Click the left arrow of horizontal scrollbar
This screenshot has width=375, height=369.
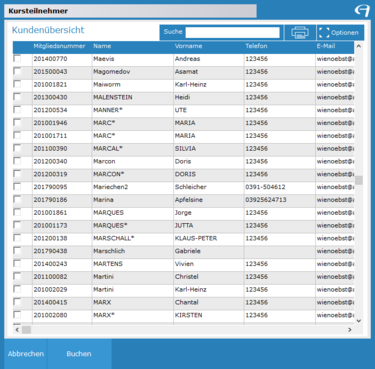17,330
